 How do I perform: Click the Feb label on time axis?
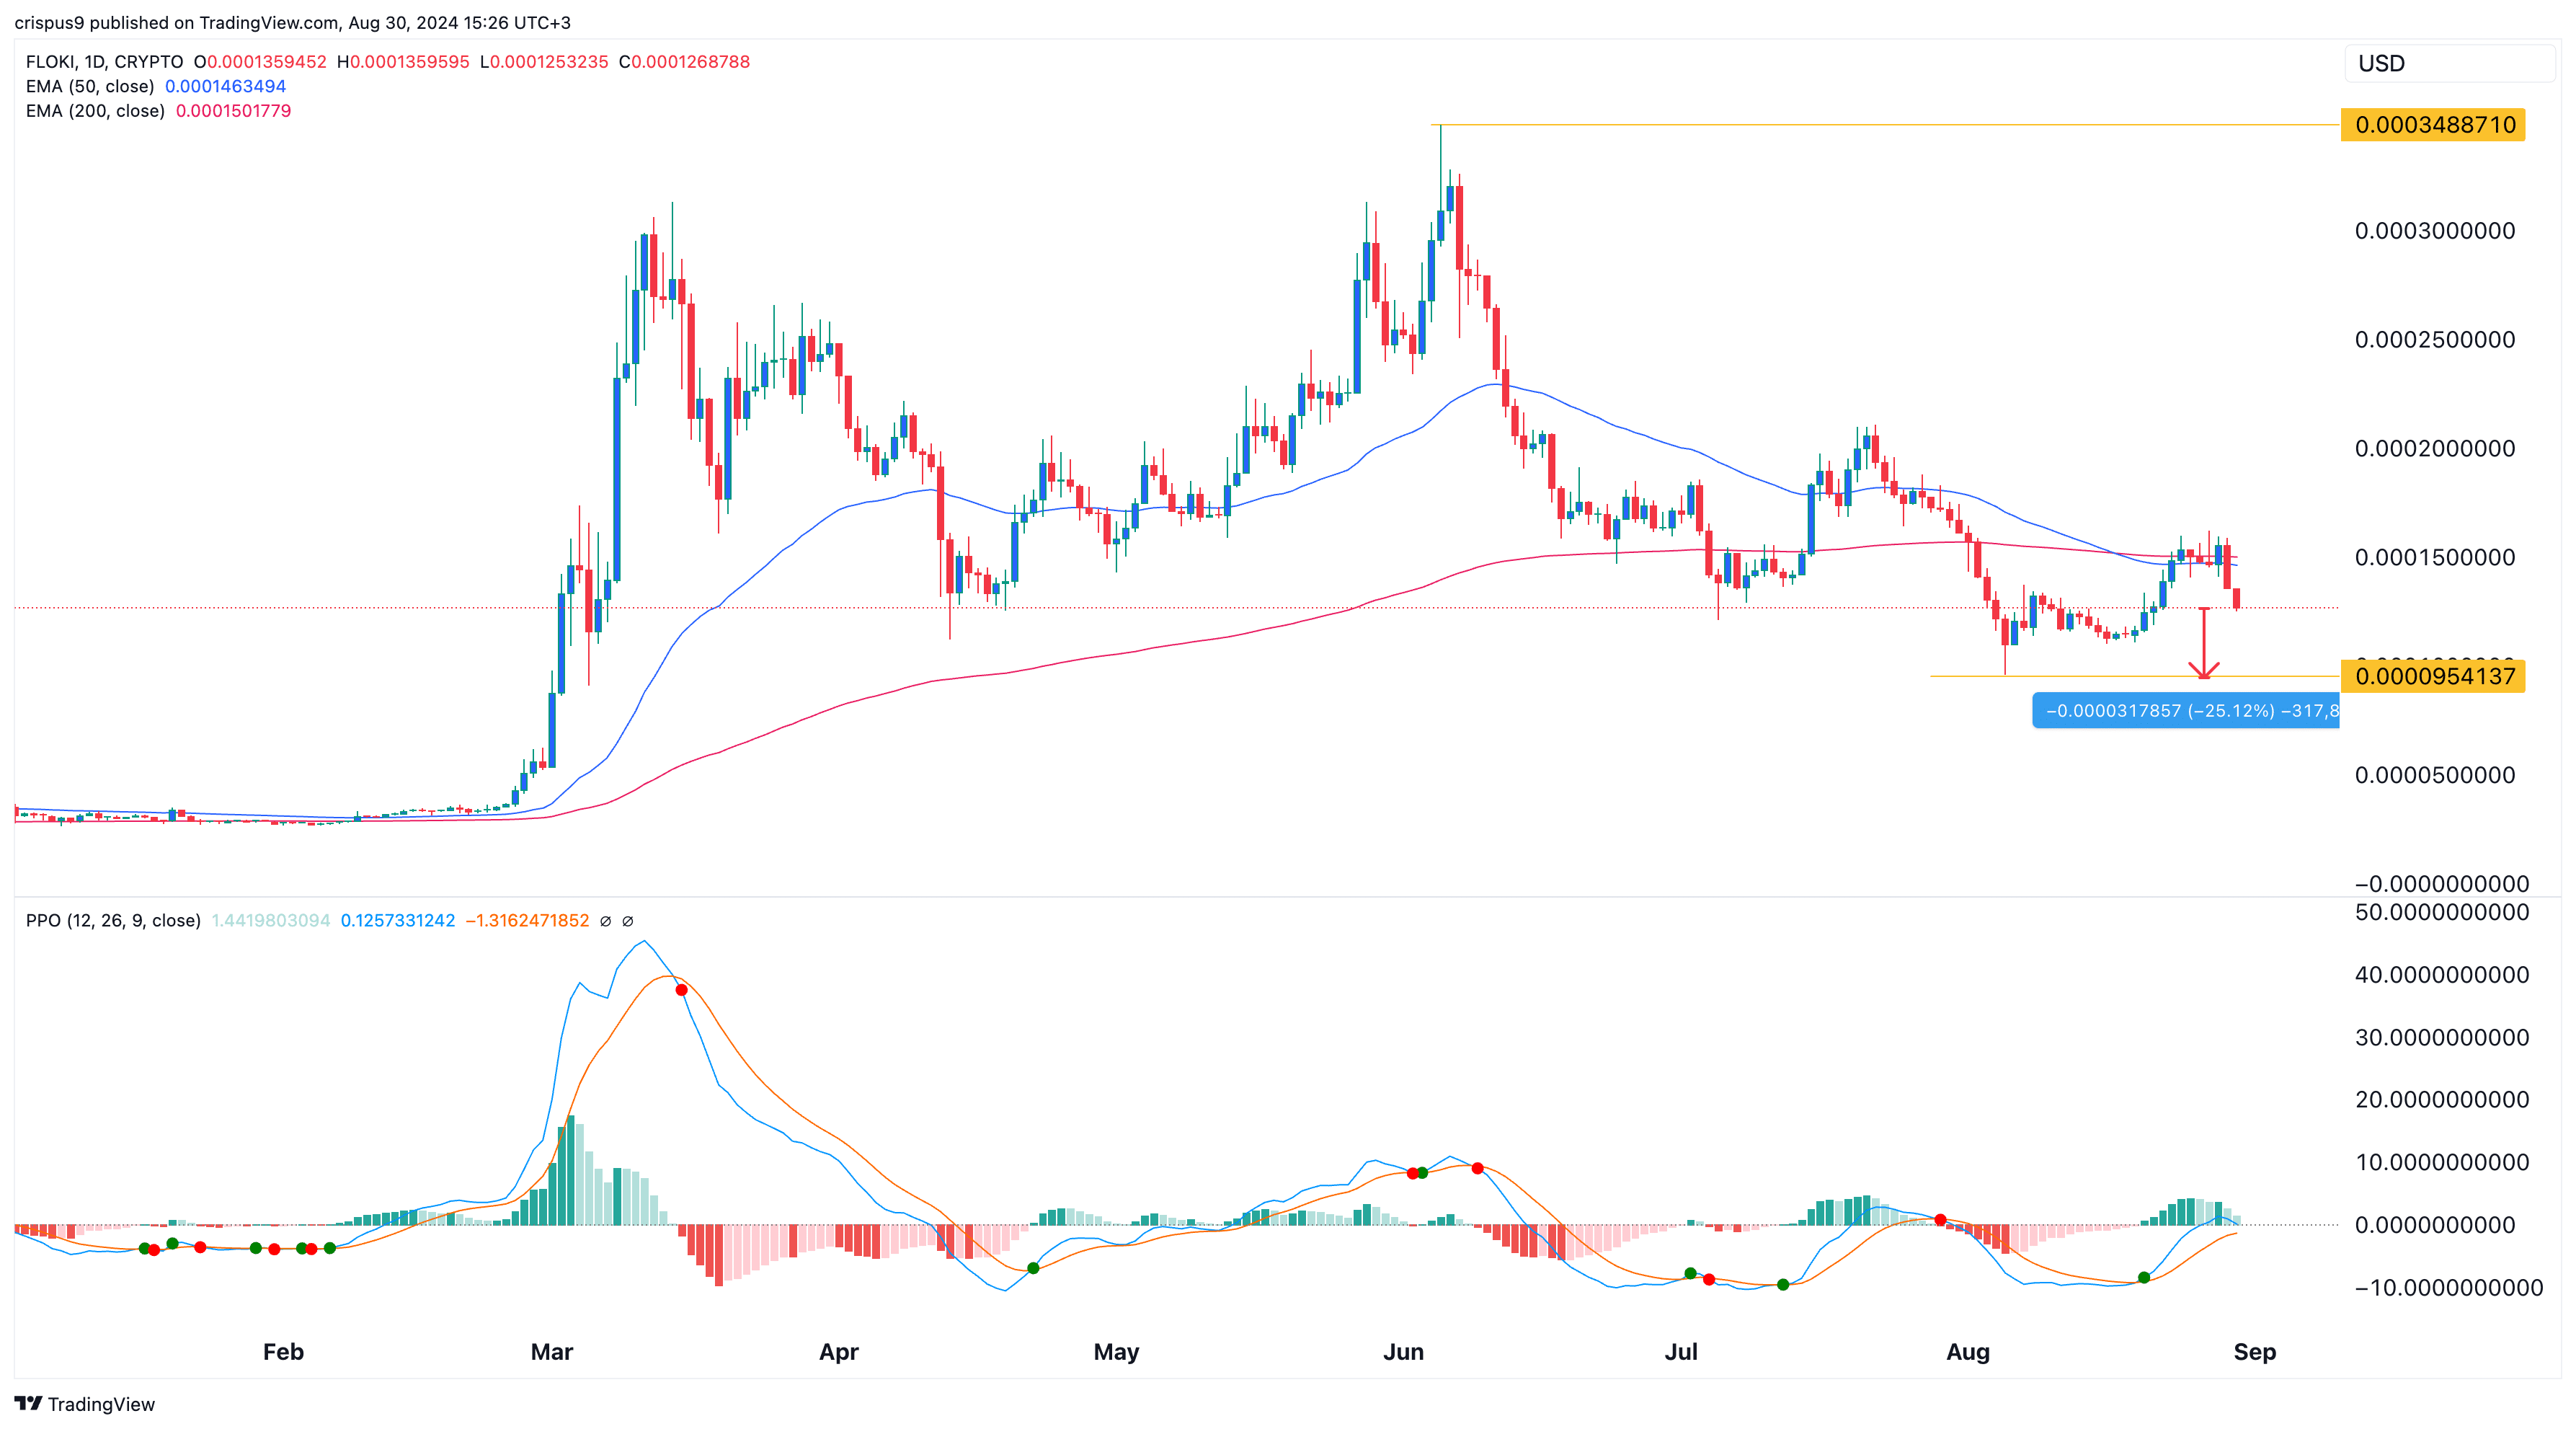[283, 1352]
